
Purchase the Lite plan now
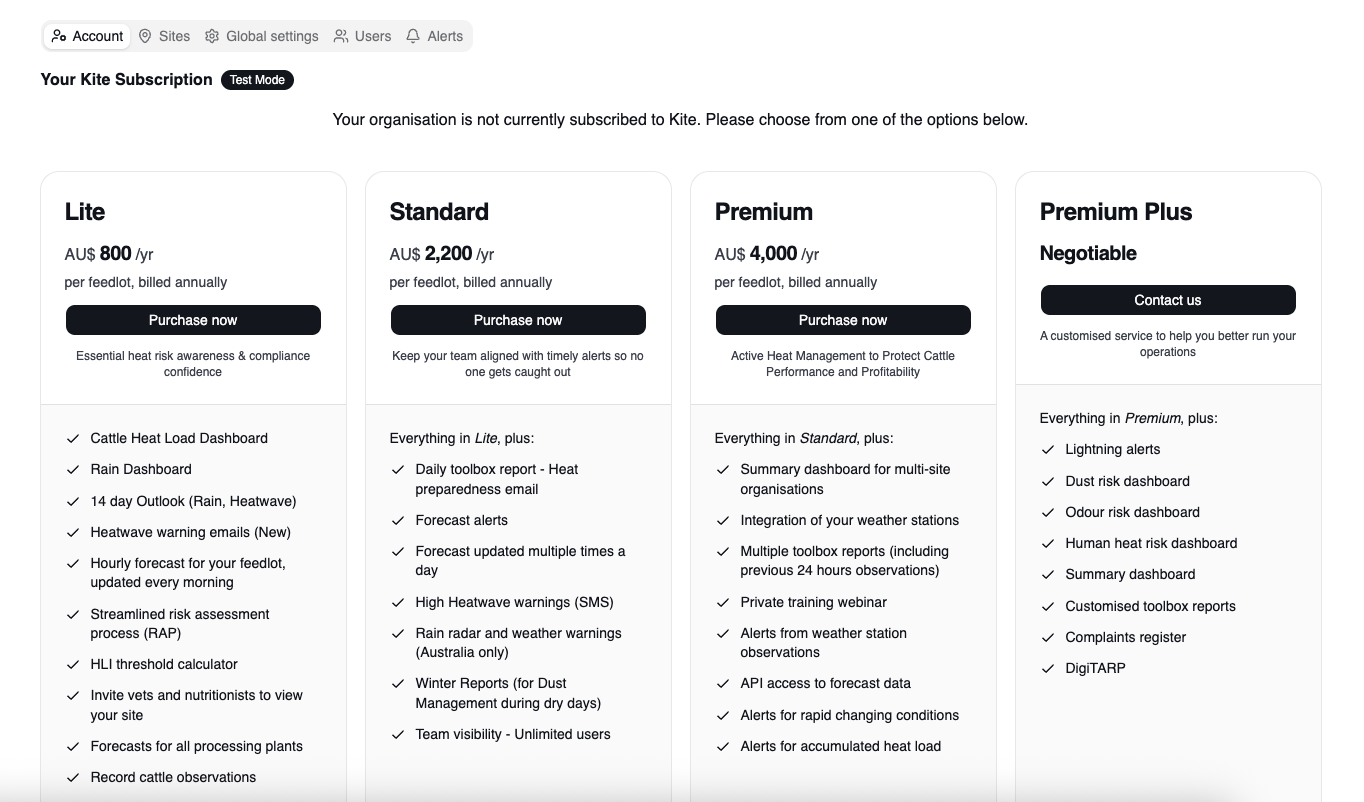pyautogui.click(x=193, y=320)
